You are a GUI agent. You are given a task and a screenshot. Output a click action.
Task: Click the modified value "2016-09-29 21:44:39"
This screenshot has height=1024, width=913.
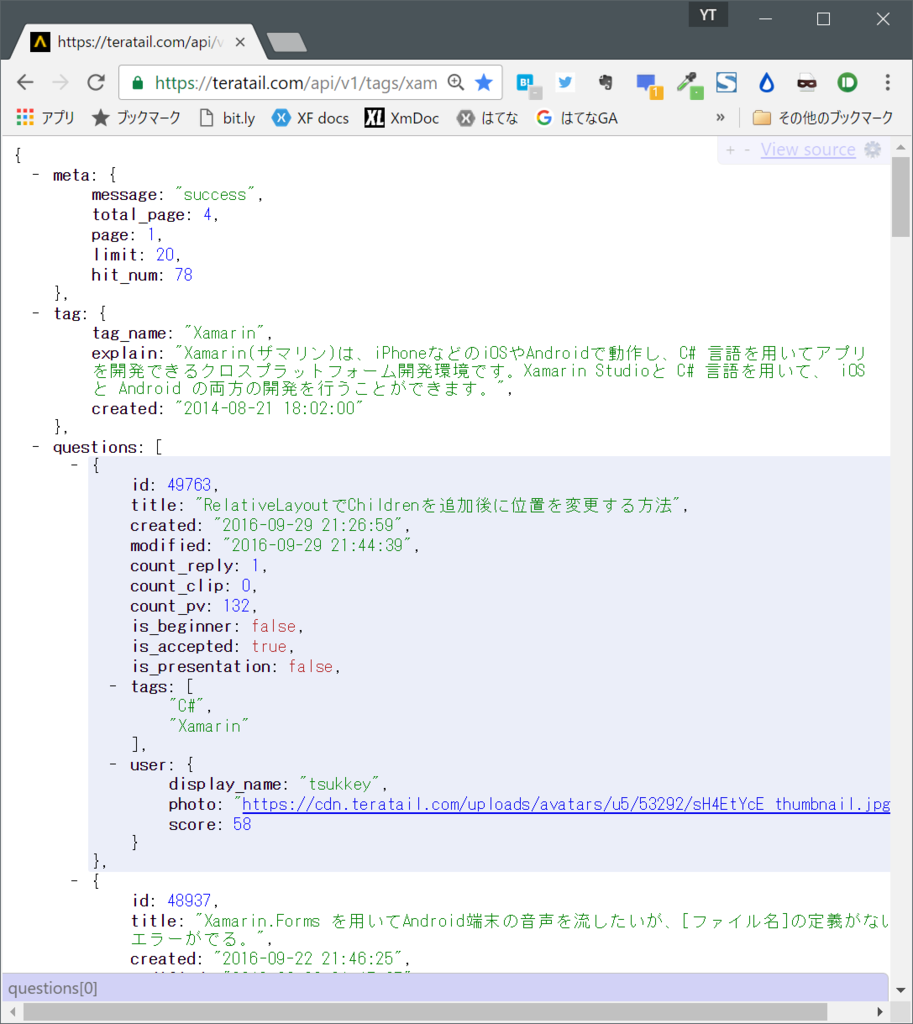pyautogui.click(x=317, y=545)
